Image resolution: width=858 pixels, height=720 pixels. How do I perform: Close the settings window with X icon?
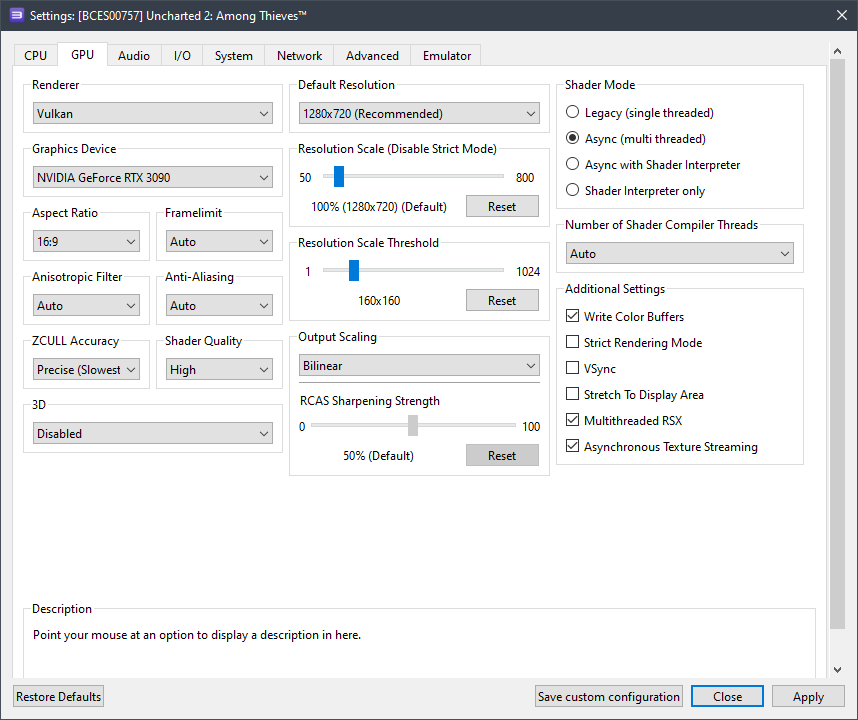pos(840,14)
